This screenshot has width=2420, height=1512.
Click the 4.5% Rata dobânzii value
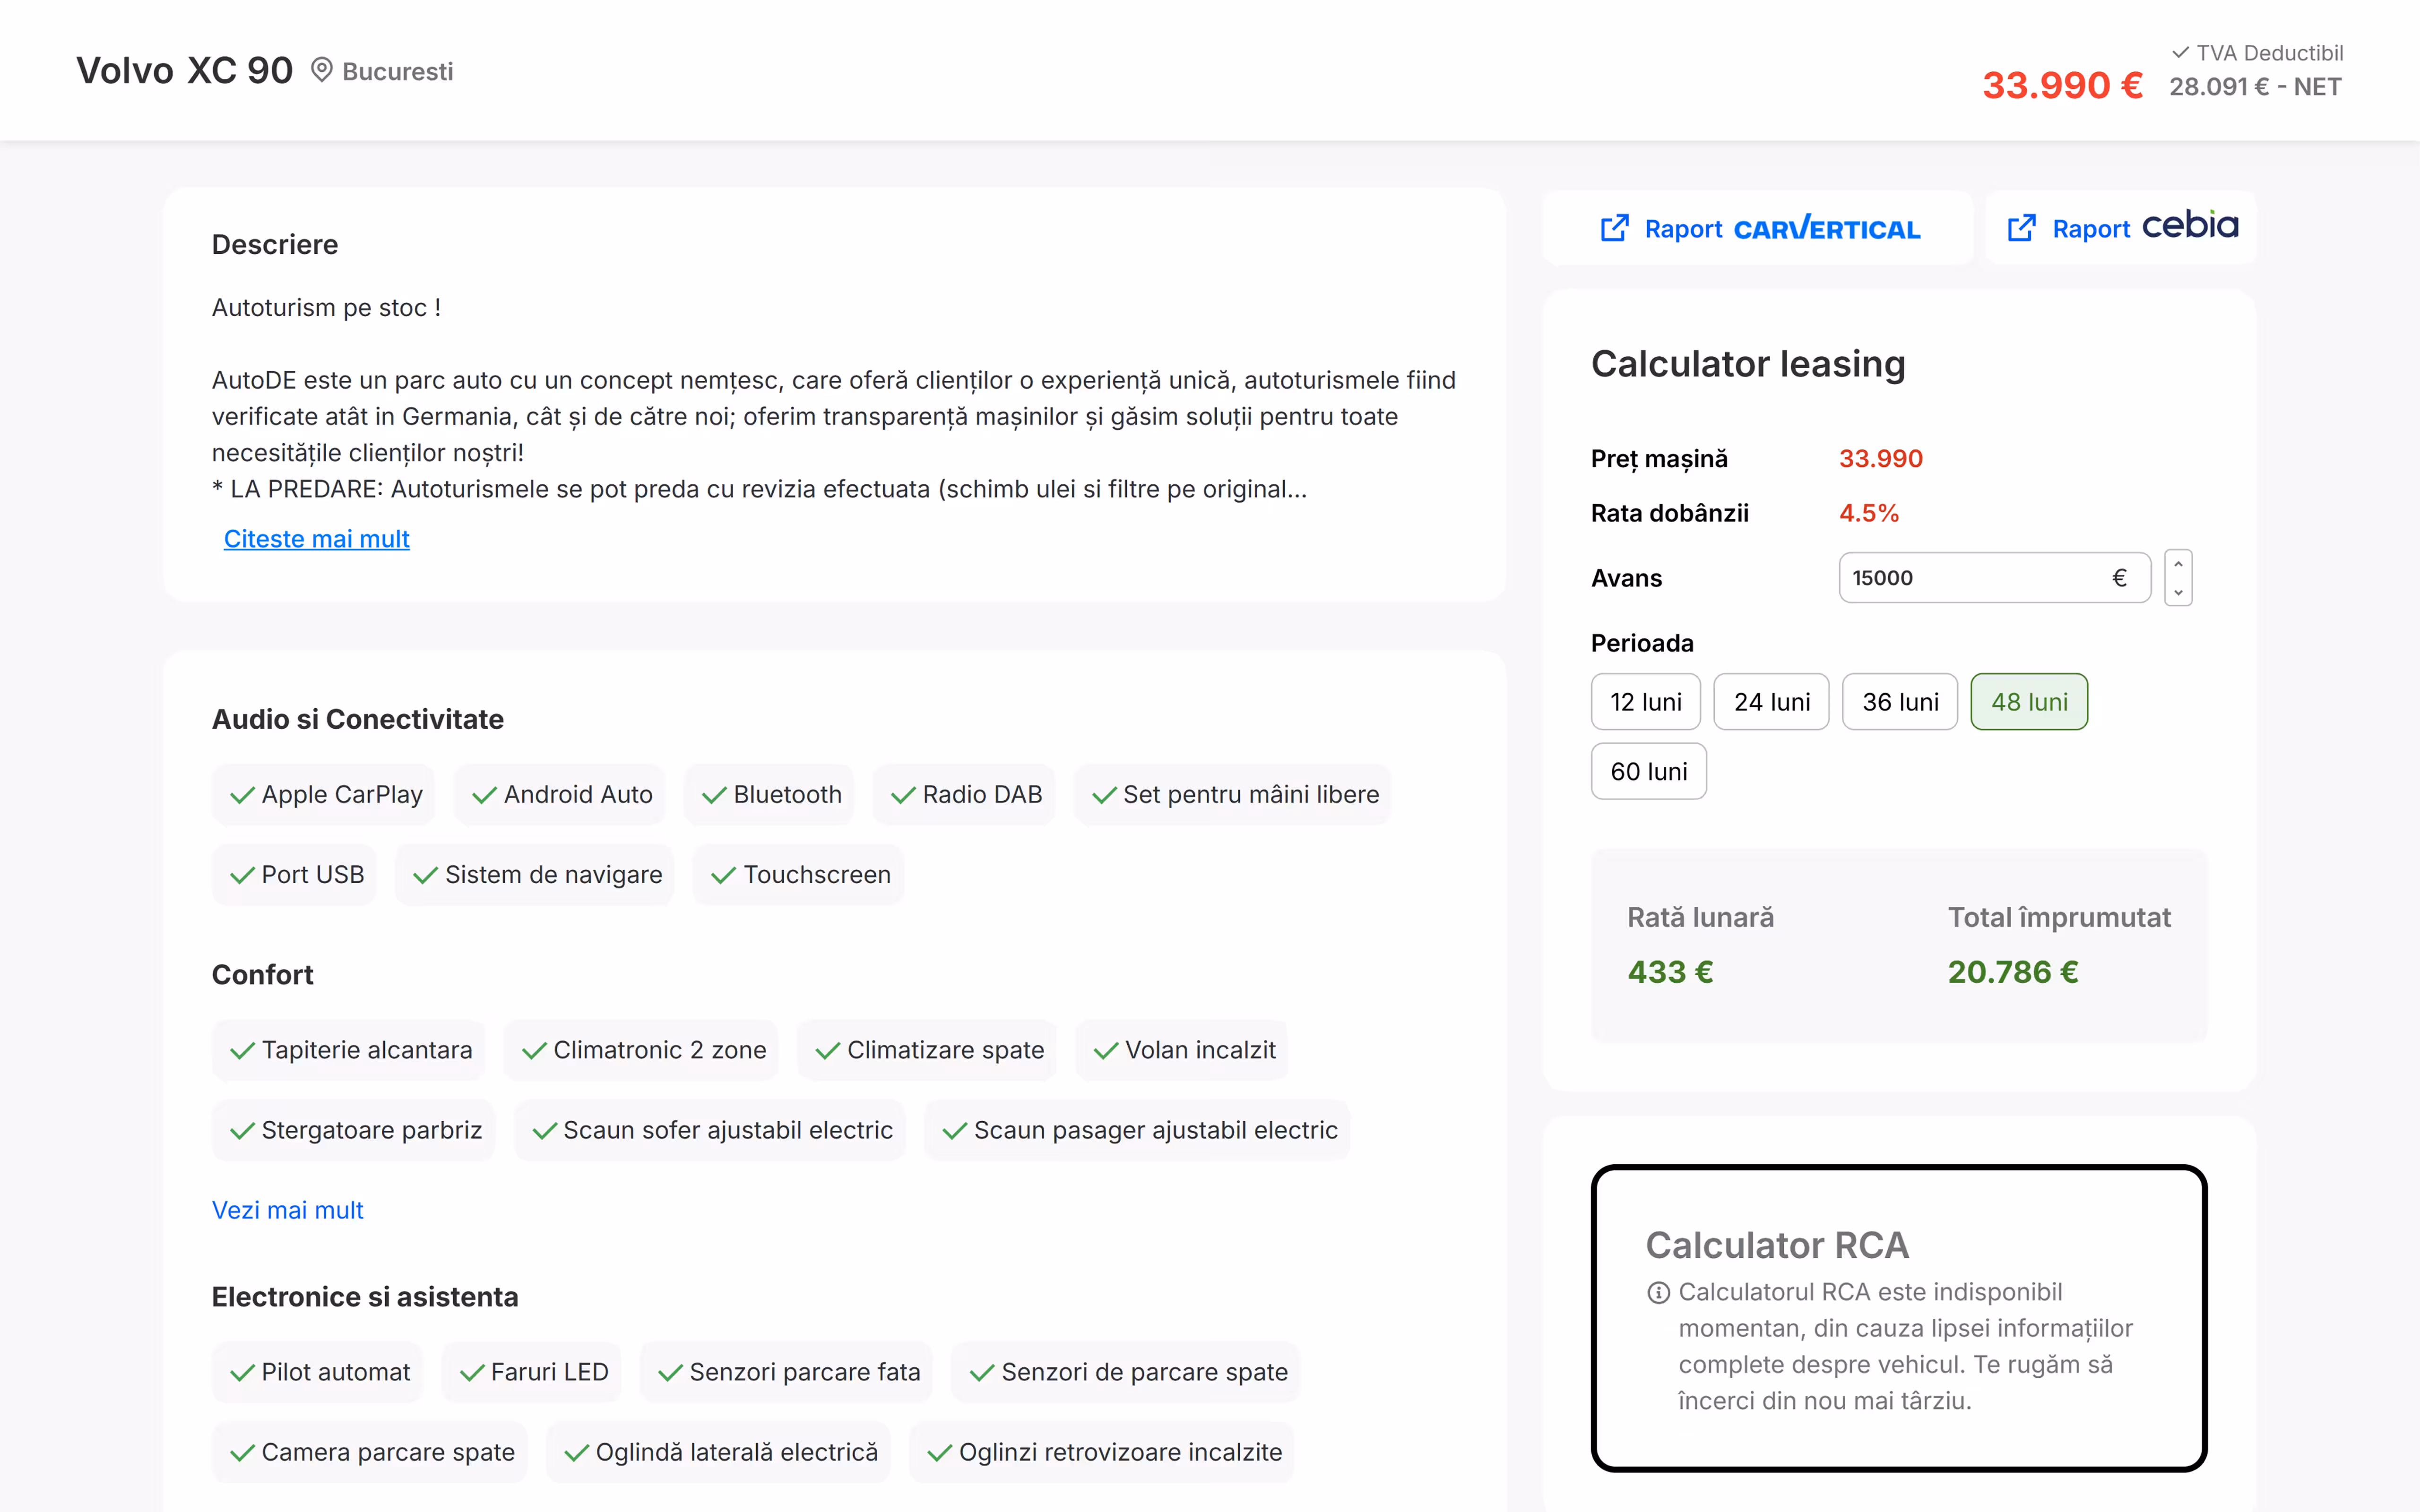(1869, 513)
